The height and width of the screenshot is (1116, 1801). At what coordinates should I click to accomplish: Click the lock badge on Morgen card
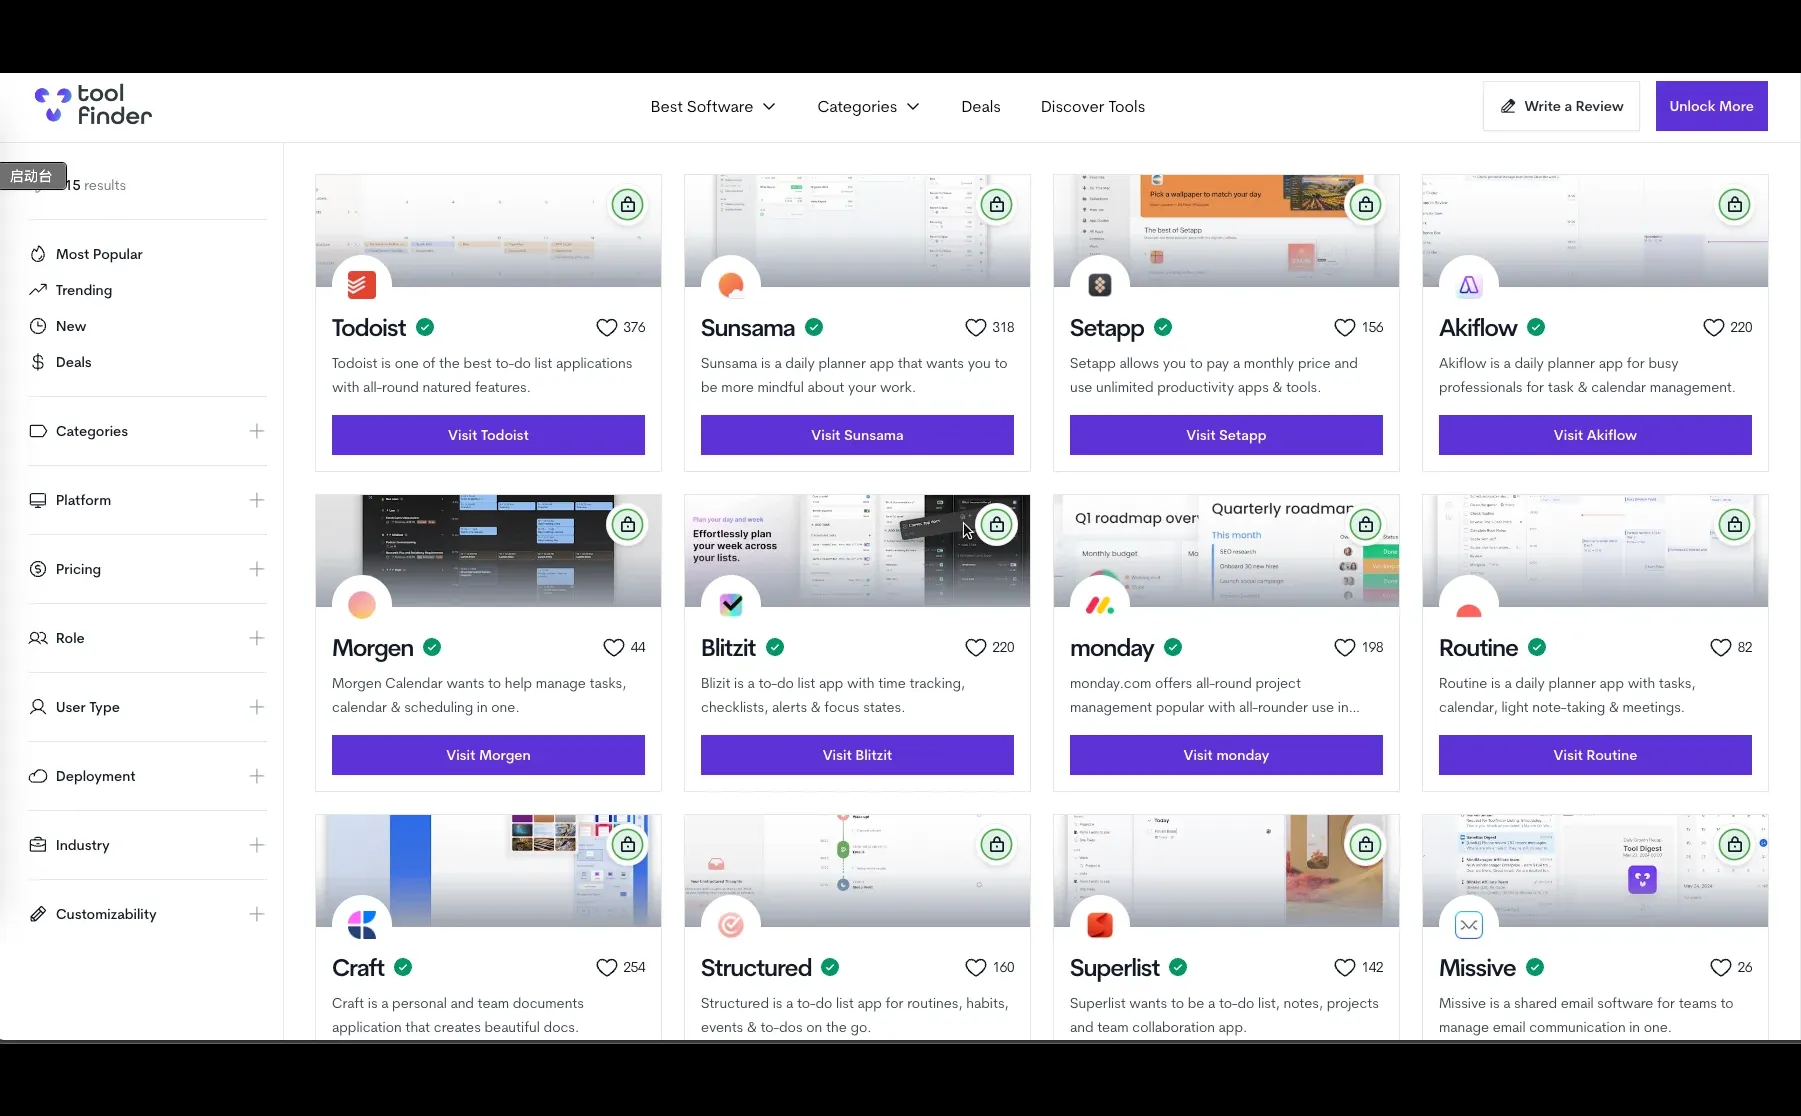(628, 525)
